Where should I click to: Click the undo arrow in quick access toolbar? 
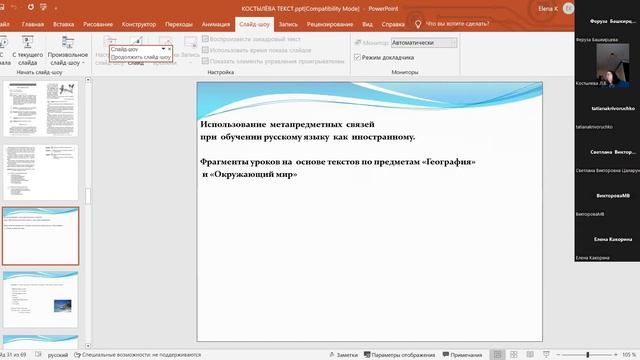(13, 7)
